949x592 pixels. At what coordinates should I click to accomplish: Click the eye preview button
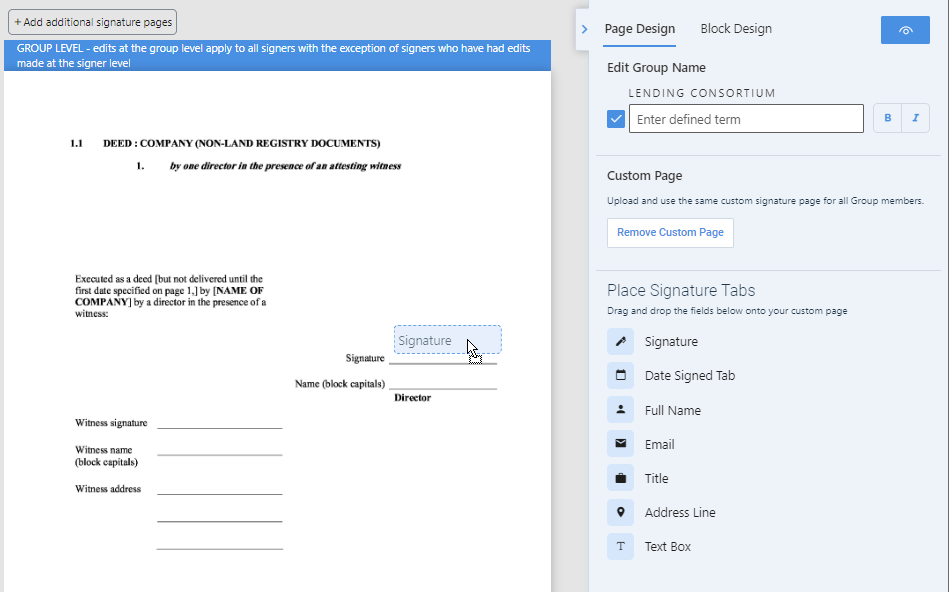pos(905,30)
